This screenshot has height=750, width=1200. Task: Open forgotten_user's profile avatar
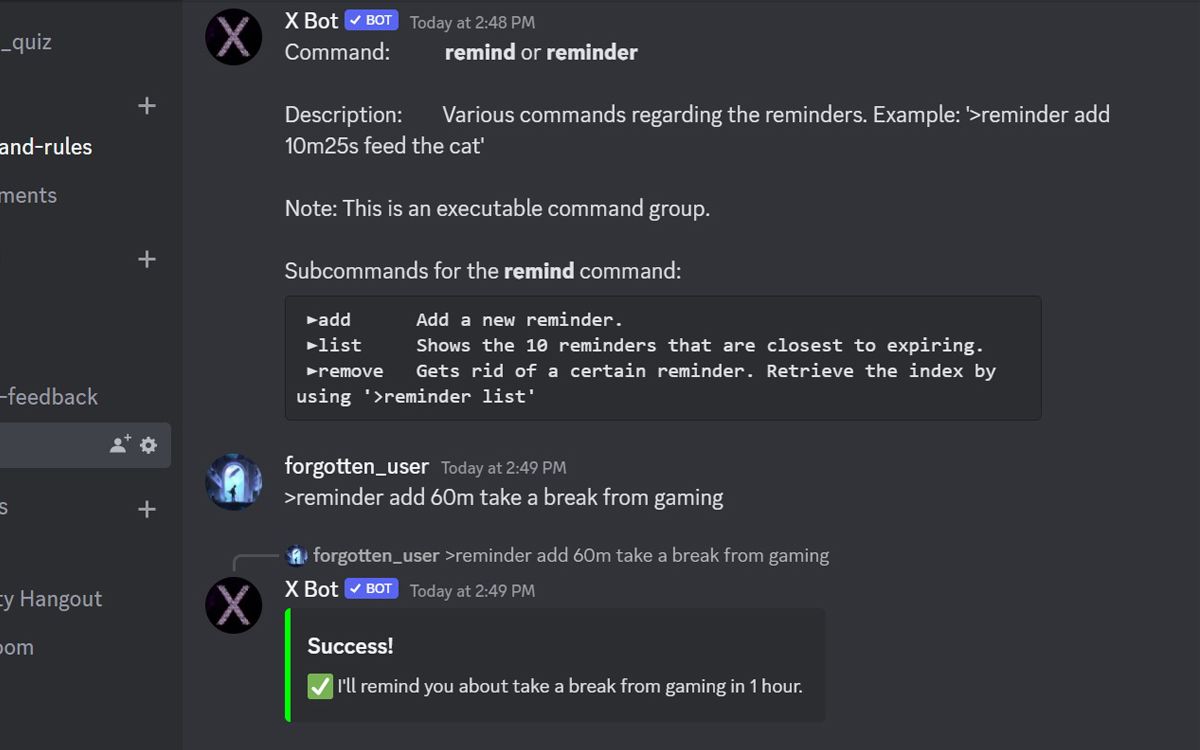point(234,481)
